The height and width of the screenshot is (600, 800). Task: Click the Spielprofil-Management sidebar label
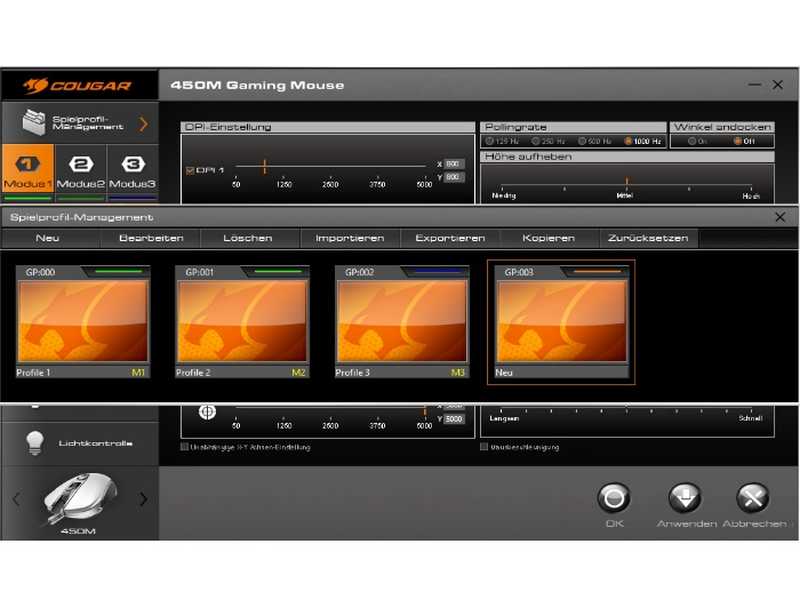click(88, 123)
